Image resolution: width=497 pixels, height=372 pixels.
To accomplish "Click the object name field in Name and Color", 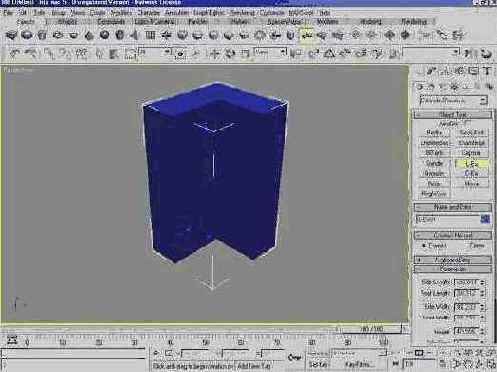I will 448,219.
